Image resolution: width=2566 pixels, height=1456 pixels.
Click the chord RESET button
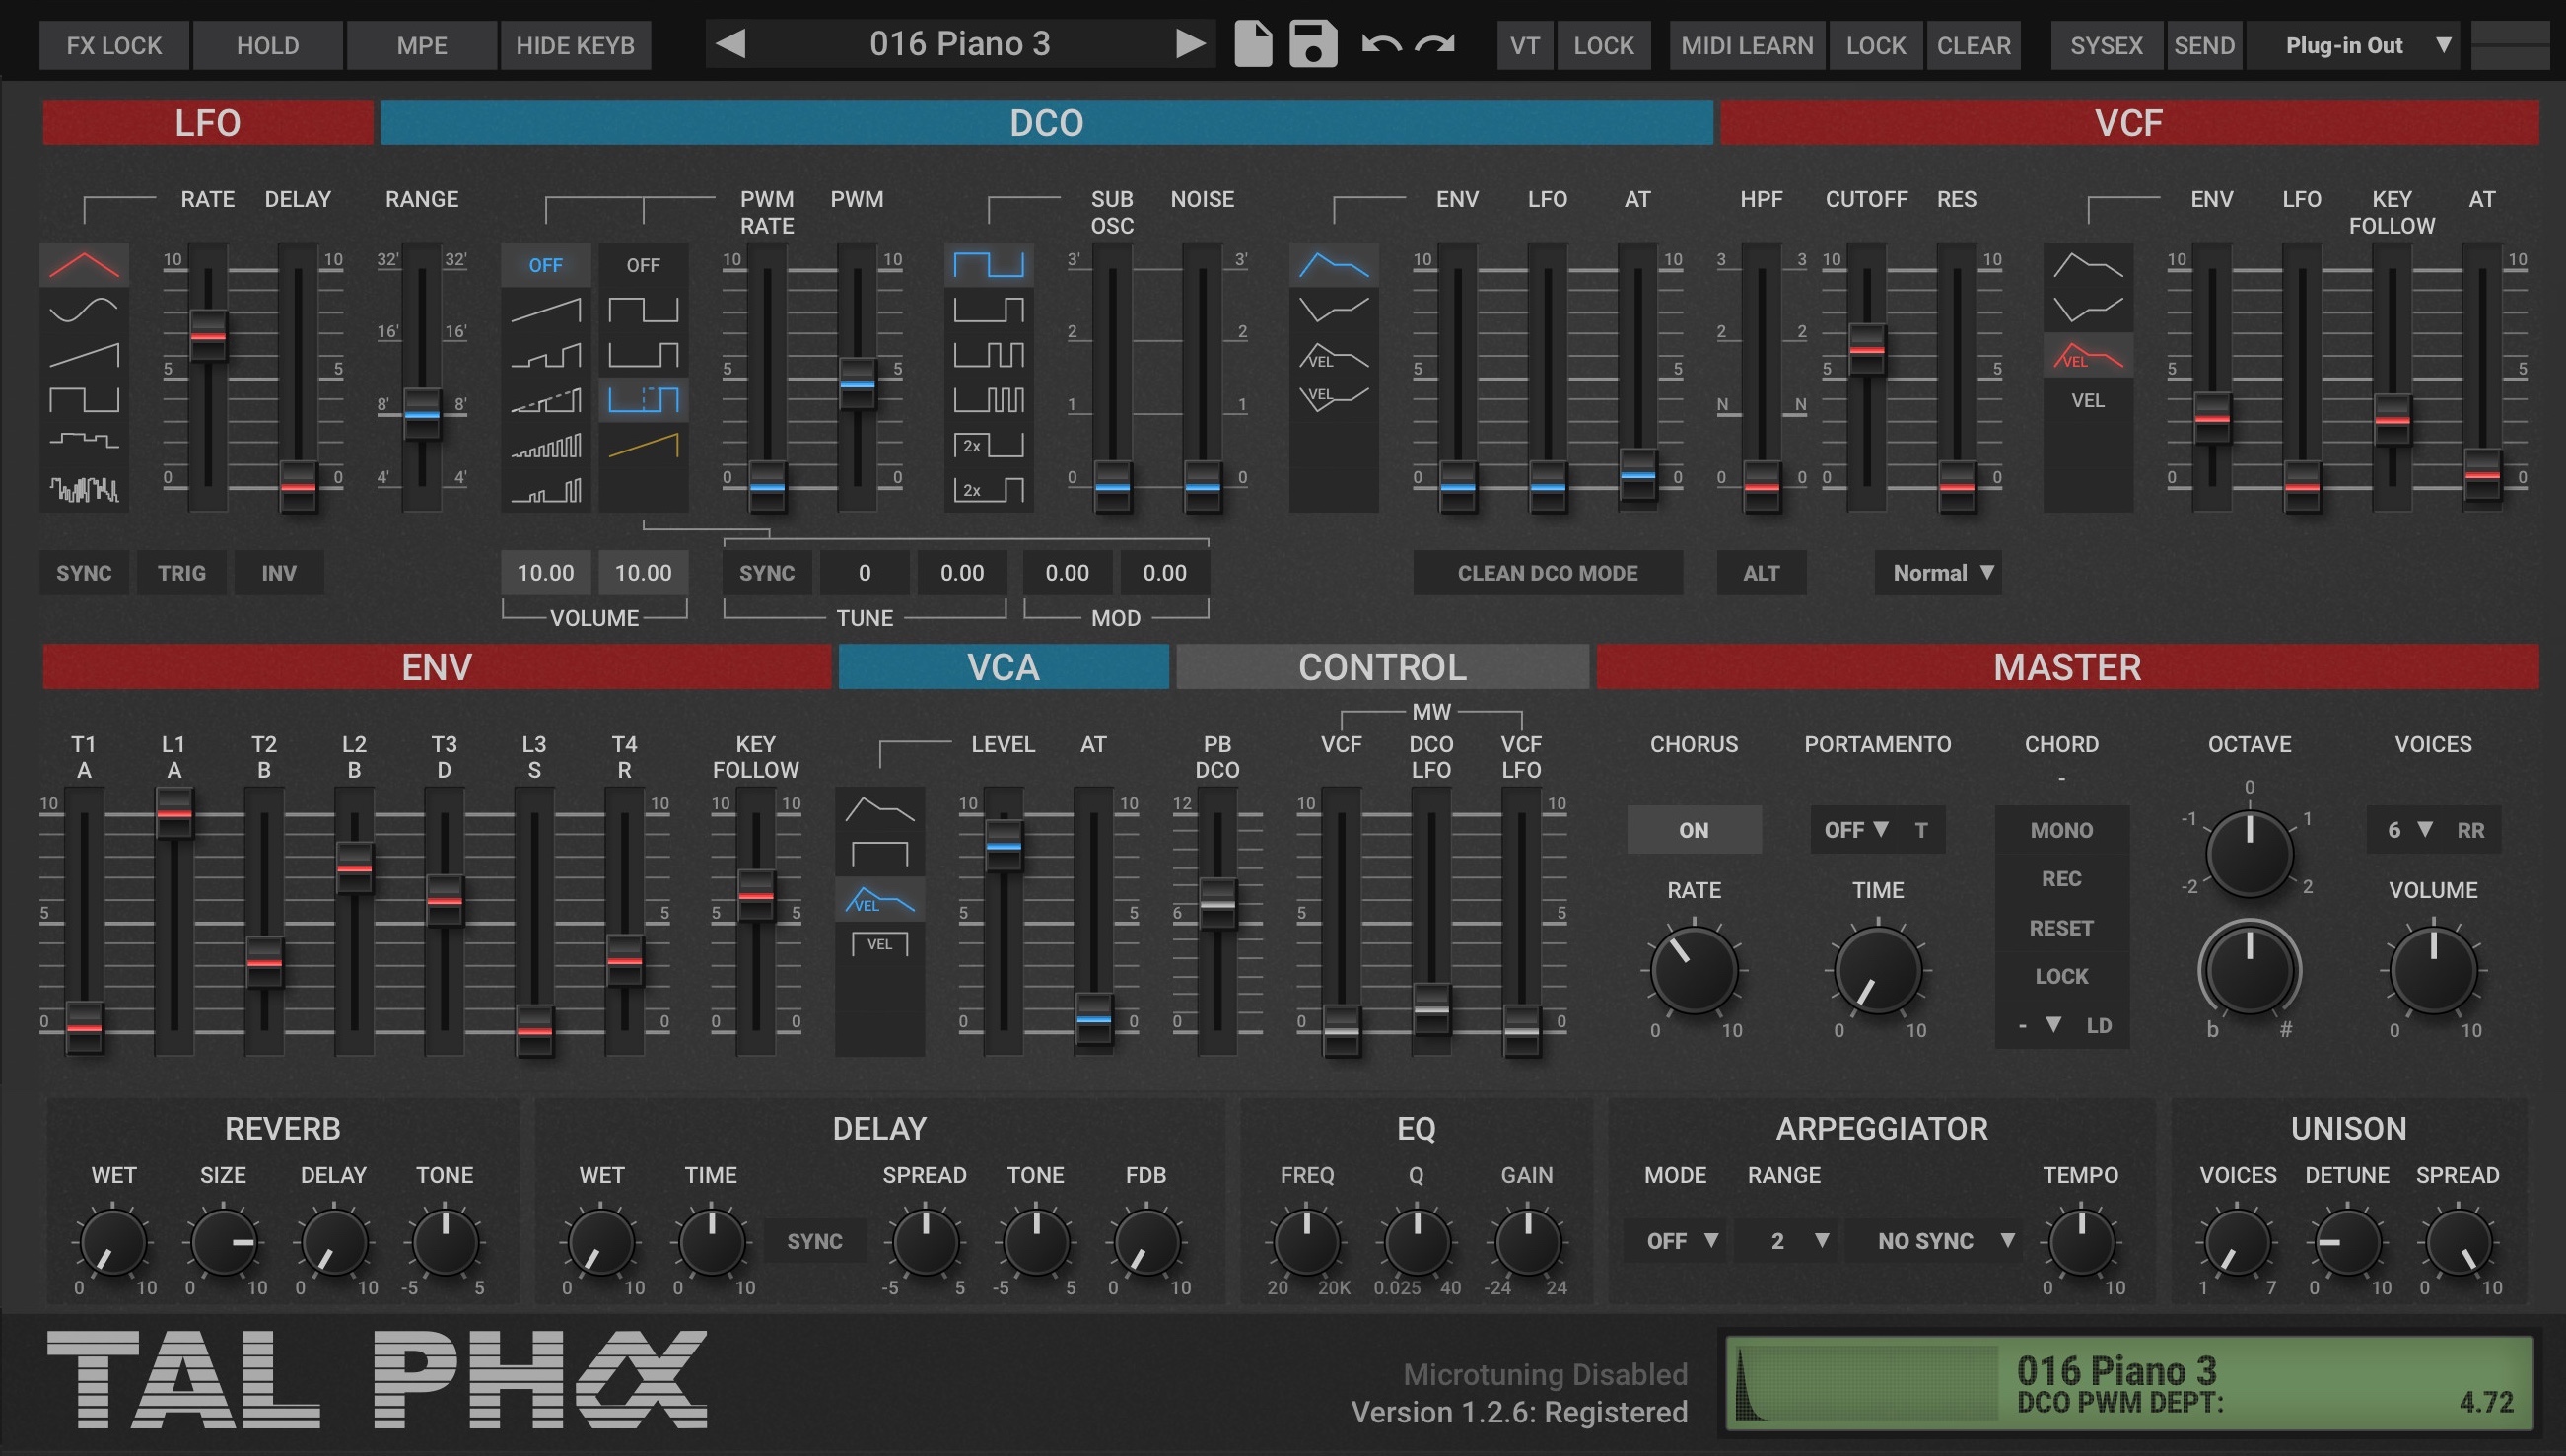tap(2060, 928)
